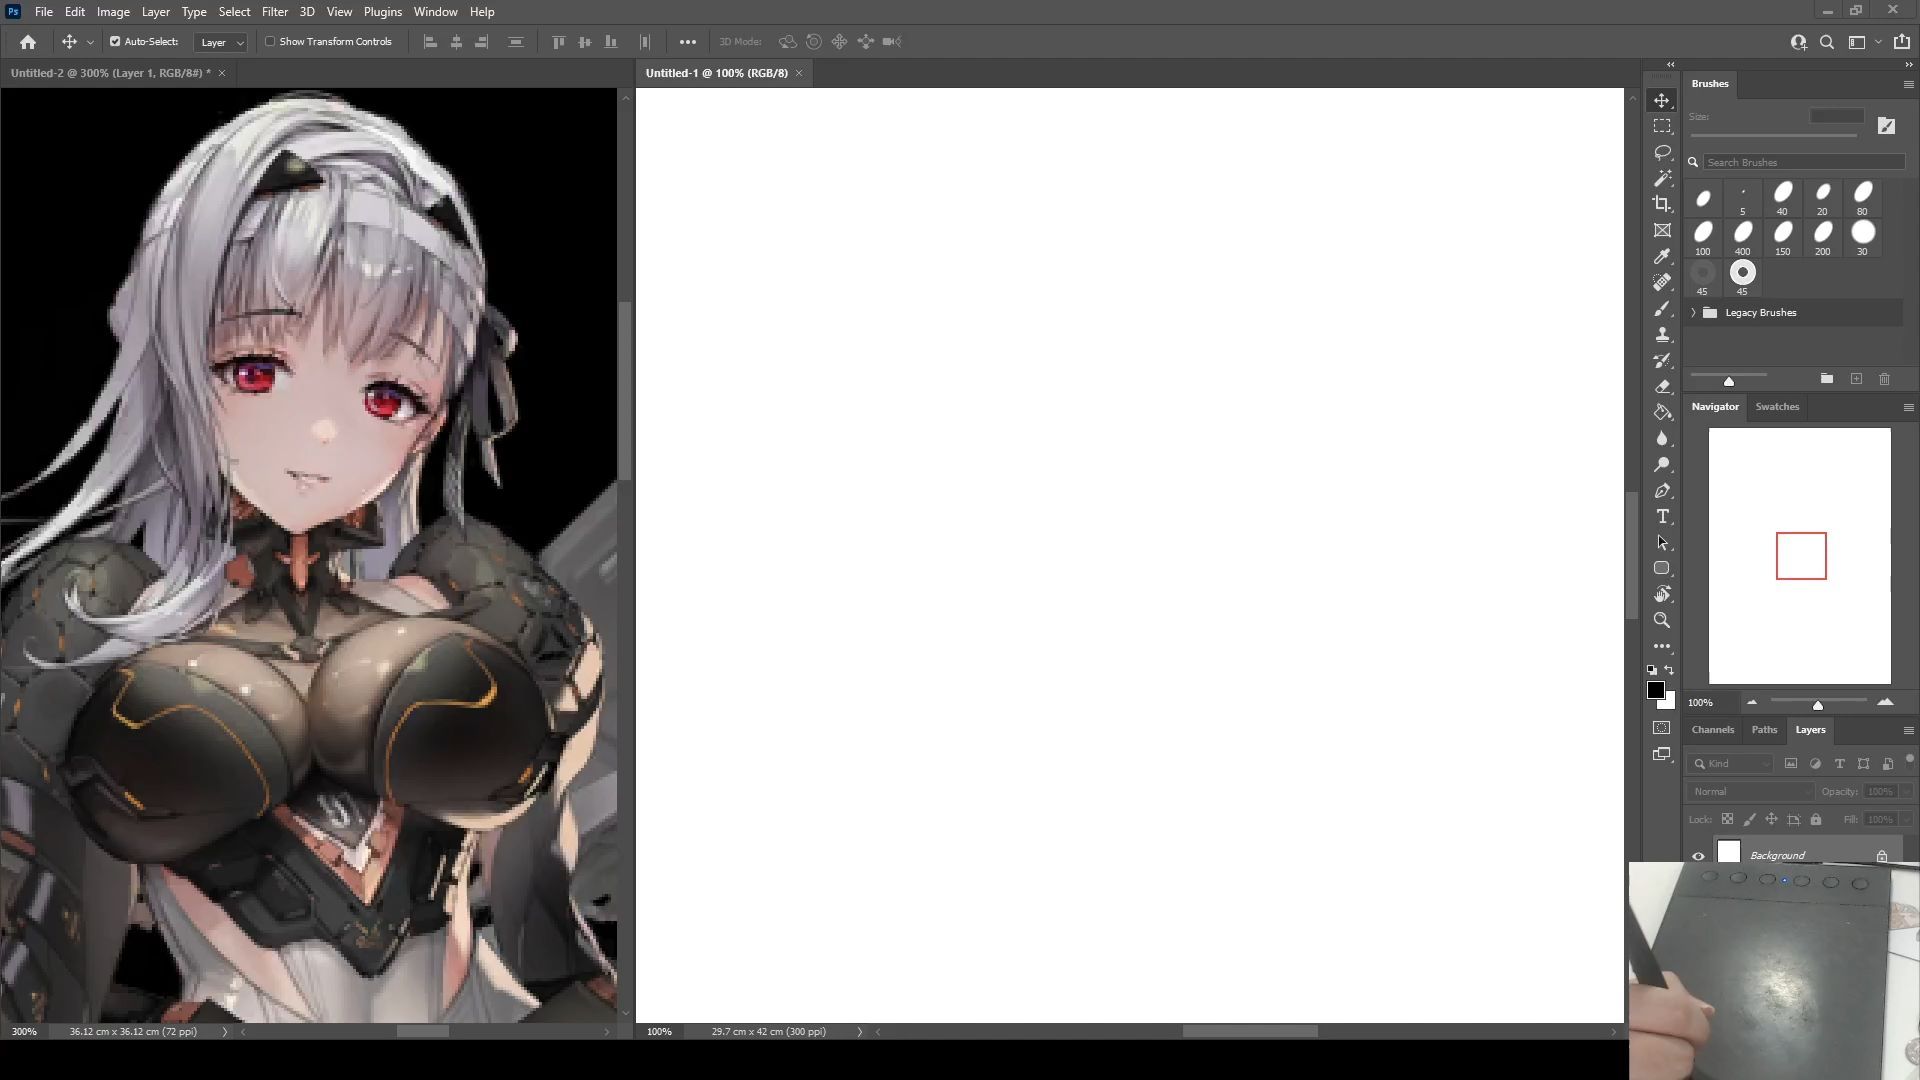Select the Pen tool
The height and width of the screenshot is (1080, 1920).
tap(1662, 490)
